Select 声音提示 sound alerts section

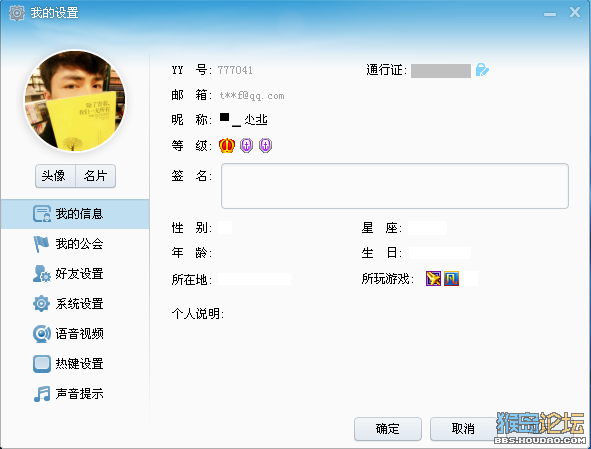tap(75, 394)
